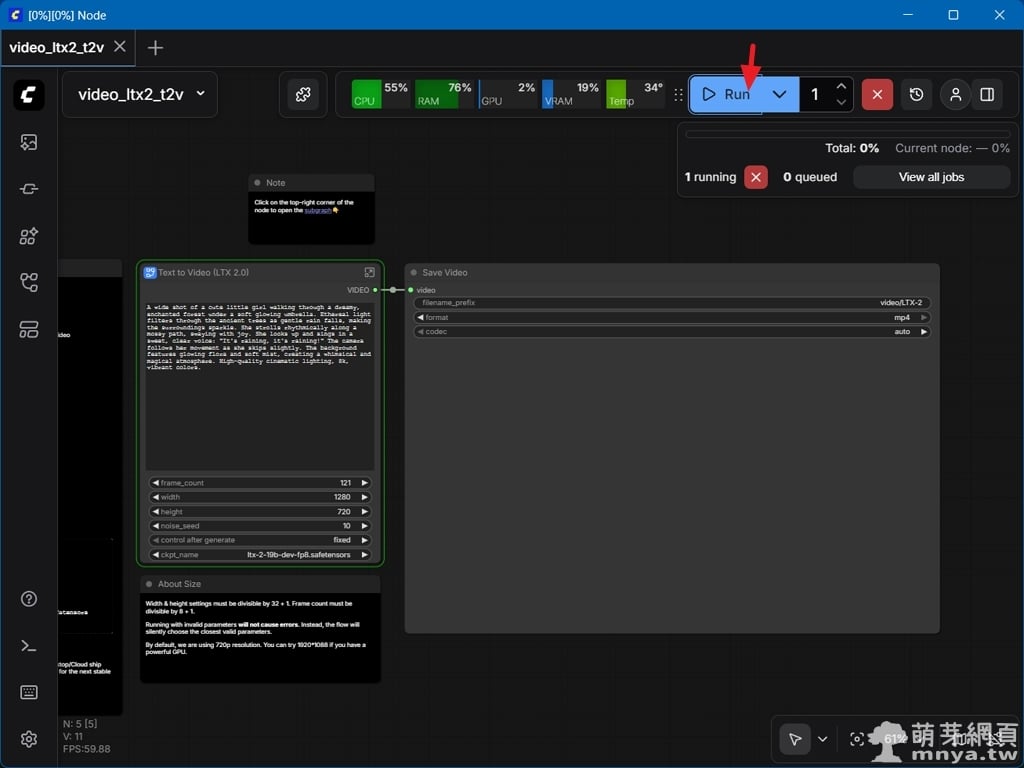Open the extensions manager puzzle icon
The height and width of the screenshot is (768, 1024).
[x=302, y=94]
